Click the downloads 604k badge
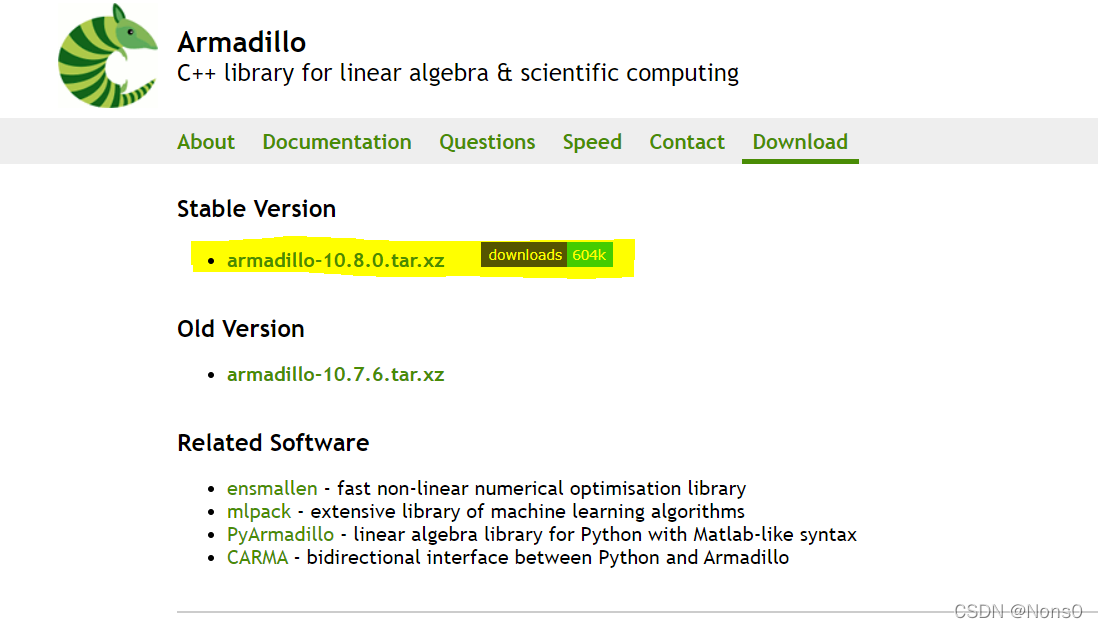Screen dimensions: 1098x628 546,255
